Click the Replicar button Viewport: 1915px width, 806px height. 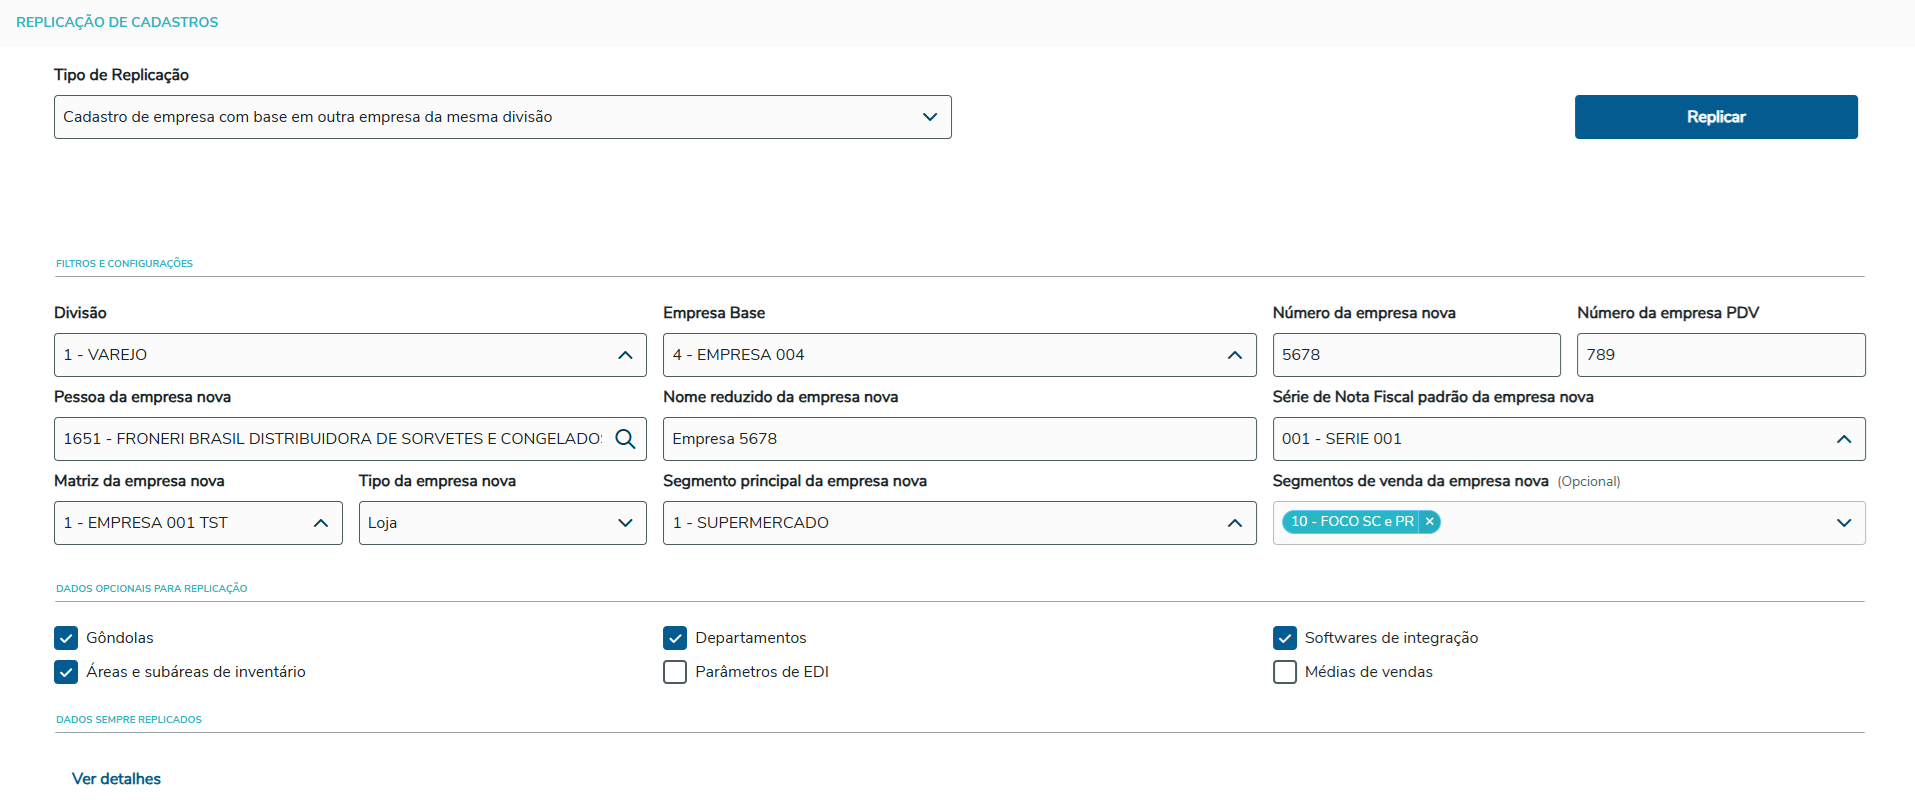click(1715, 117)
